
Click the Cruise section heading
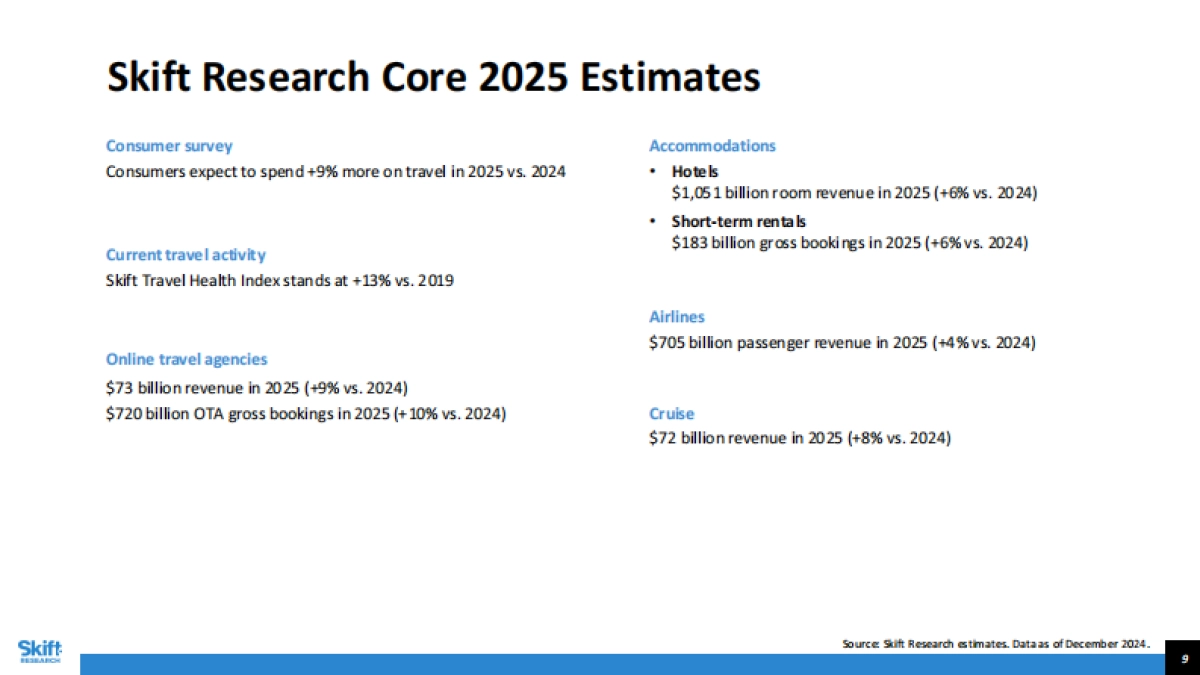671,414
